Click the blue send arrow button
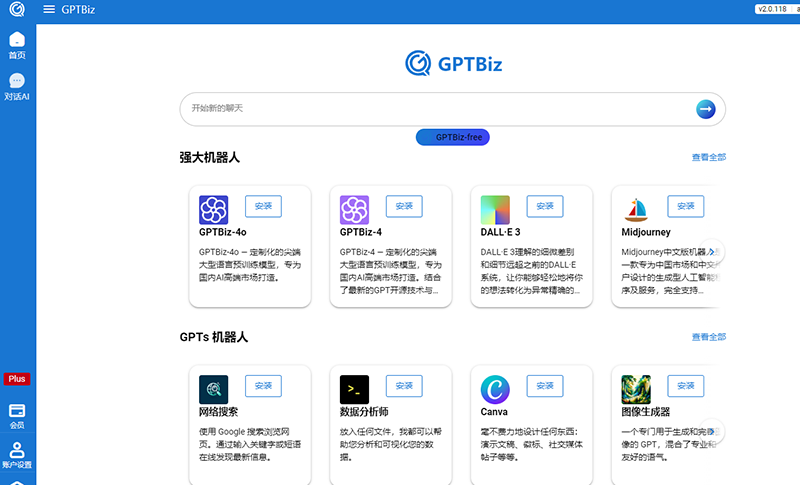Screen dimensions: 800x485 [x=706, y=109]
